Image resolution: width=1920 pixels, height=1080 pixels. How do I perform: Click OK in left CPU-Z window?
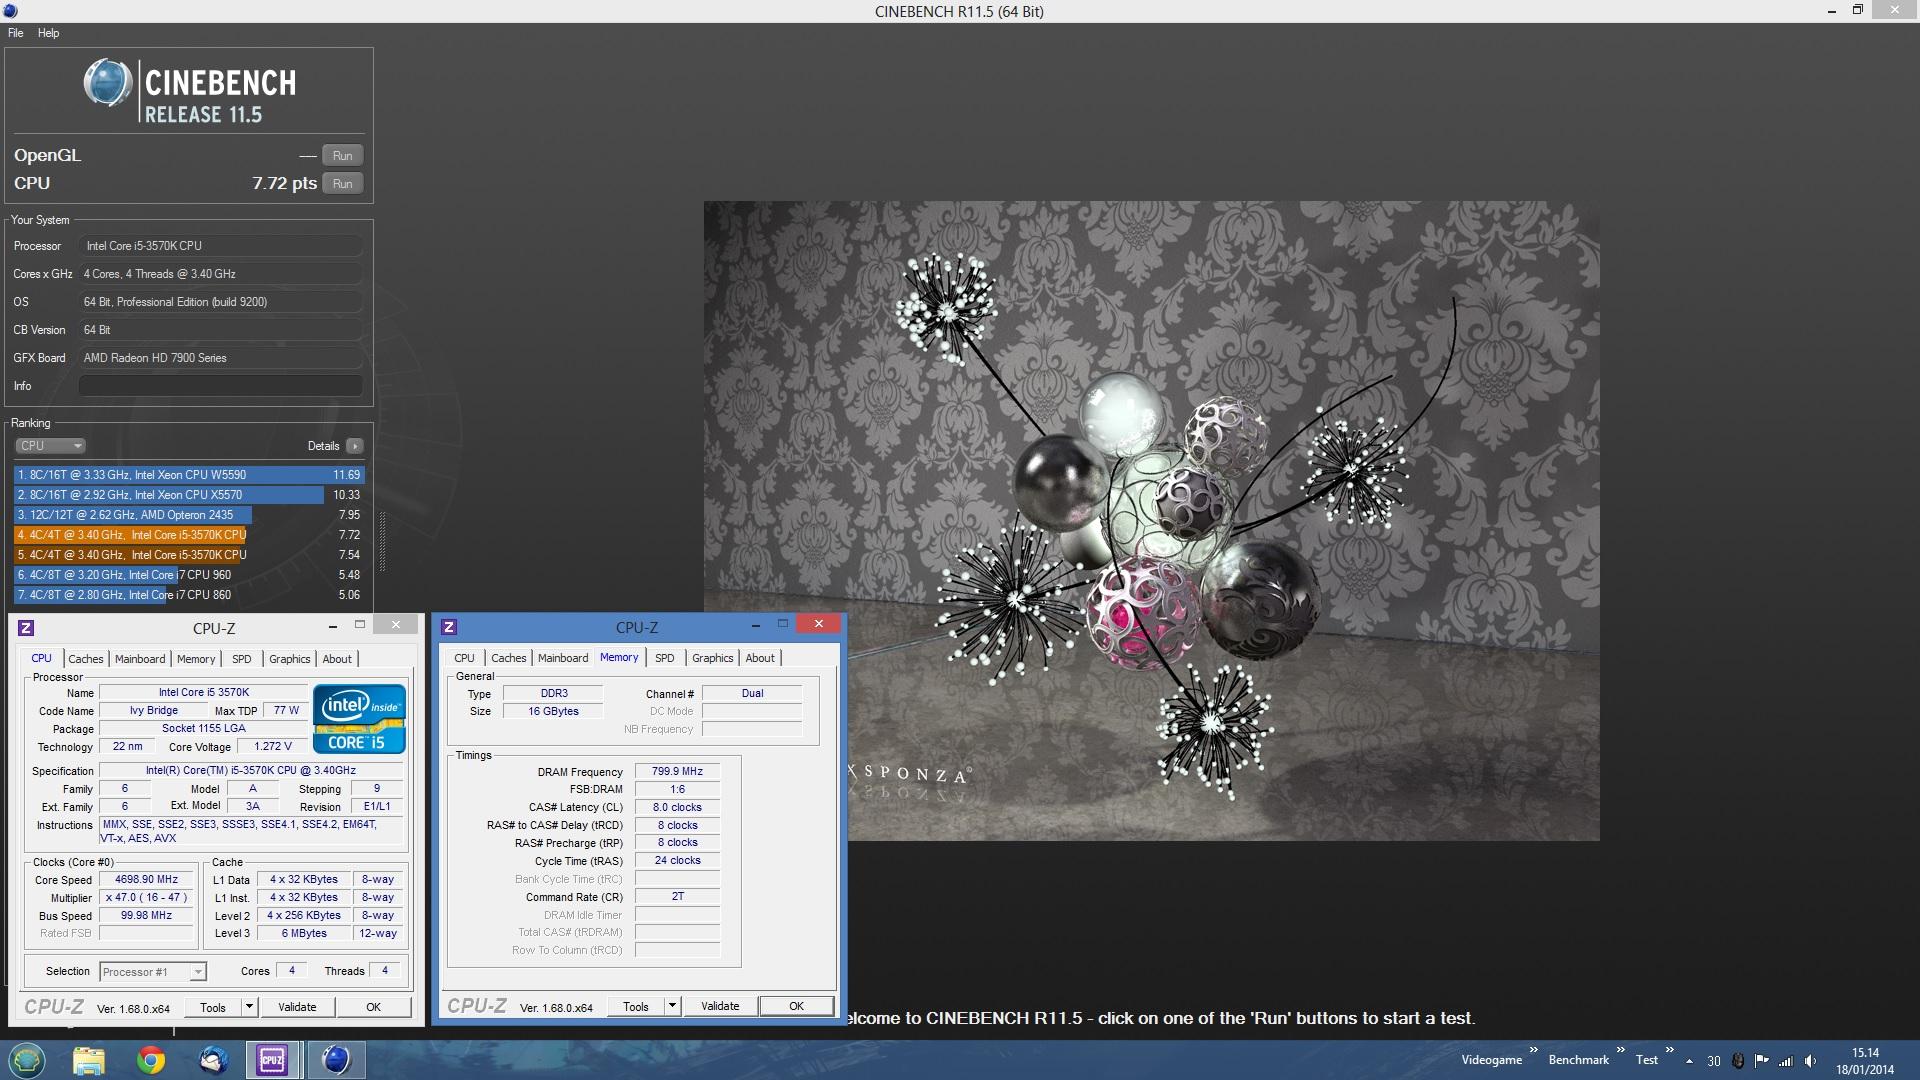point(373,1007)
